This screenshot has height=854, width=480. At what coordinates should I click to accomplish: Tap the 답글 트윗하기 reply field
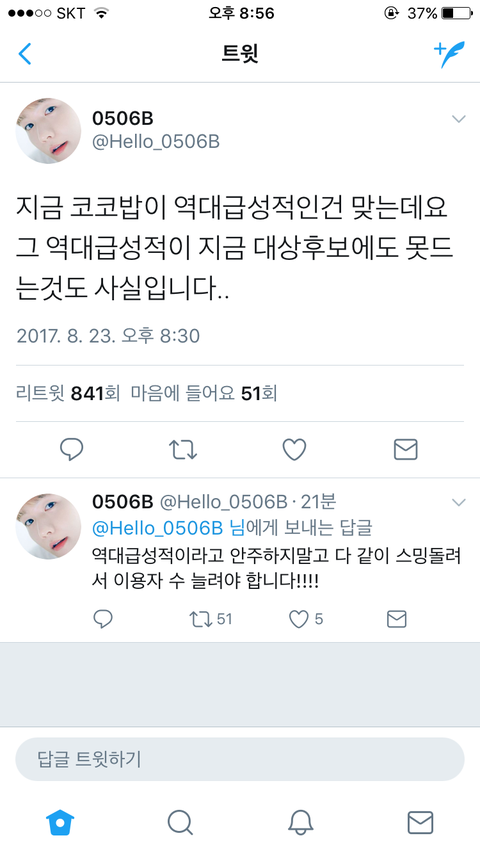240,759
